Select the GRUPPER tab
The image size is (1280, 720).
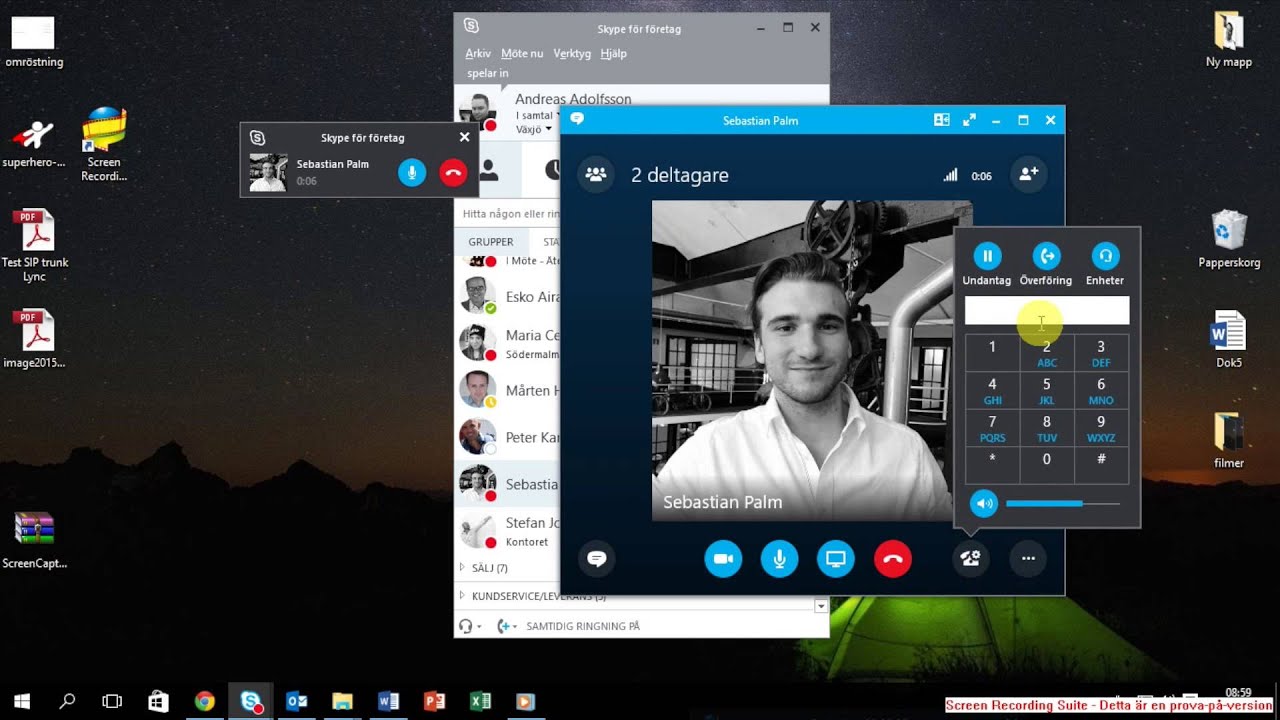click(x=491, y=242)
